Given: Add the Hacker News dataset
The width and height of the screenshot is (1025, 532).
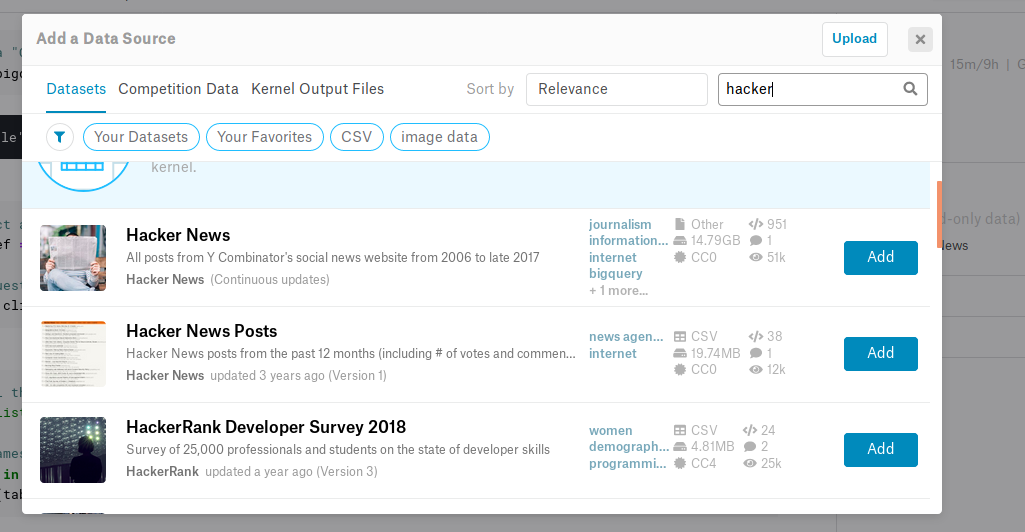Looking at the screenshot, I should click(881, 258).
